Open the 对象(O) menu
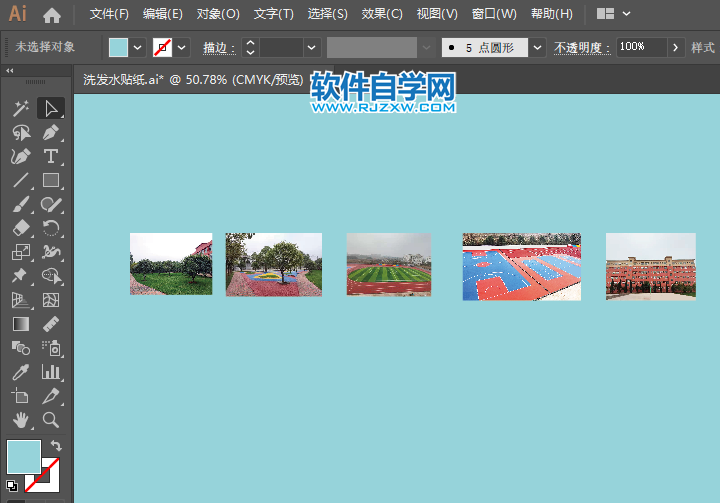The width and height of the screenshot is (720, 503). tap(218, 14)
